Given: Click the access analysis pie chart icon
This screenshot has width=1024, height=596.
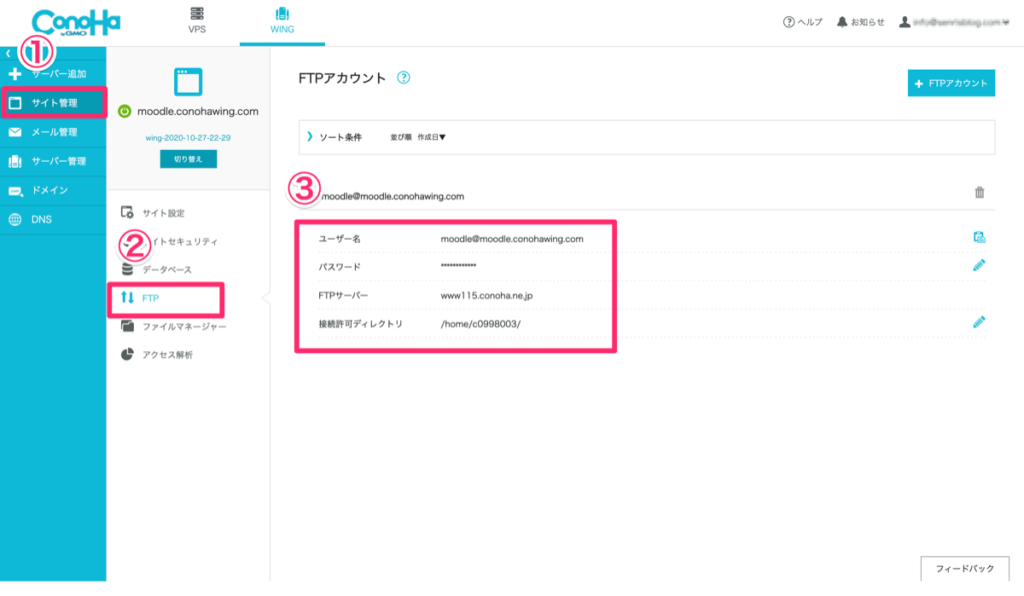Looking at the screenshot, I should tap(127, 354).
